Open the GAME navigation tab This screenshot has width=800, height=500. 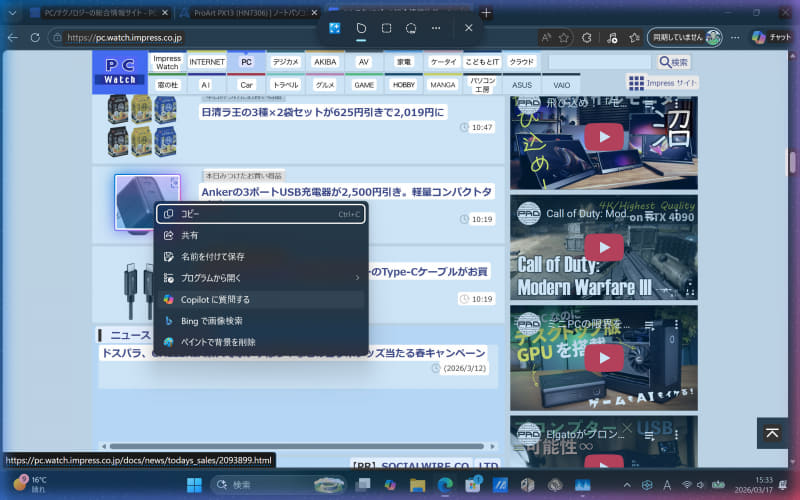(x=364, y=85)
